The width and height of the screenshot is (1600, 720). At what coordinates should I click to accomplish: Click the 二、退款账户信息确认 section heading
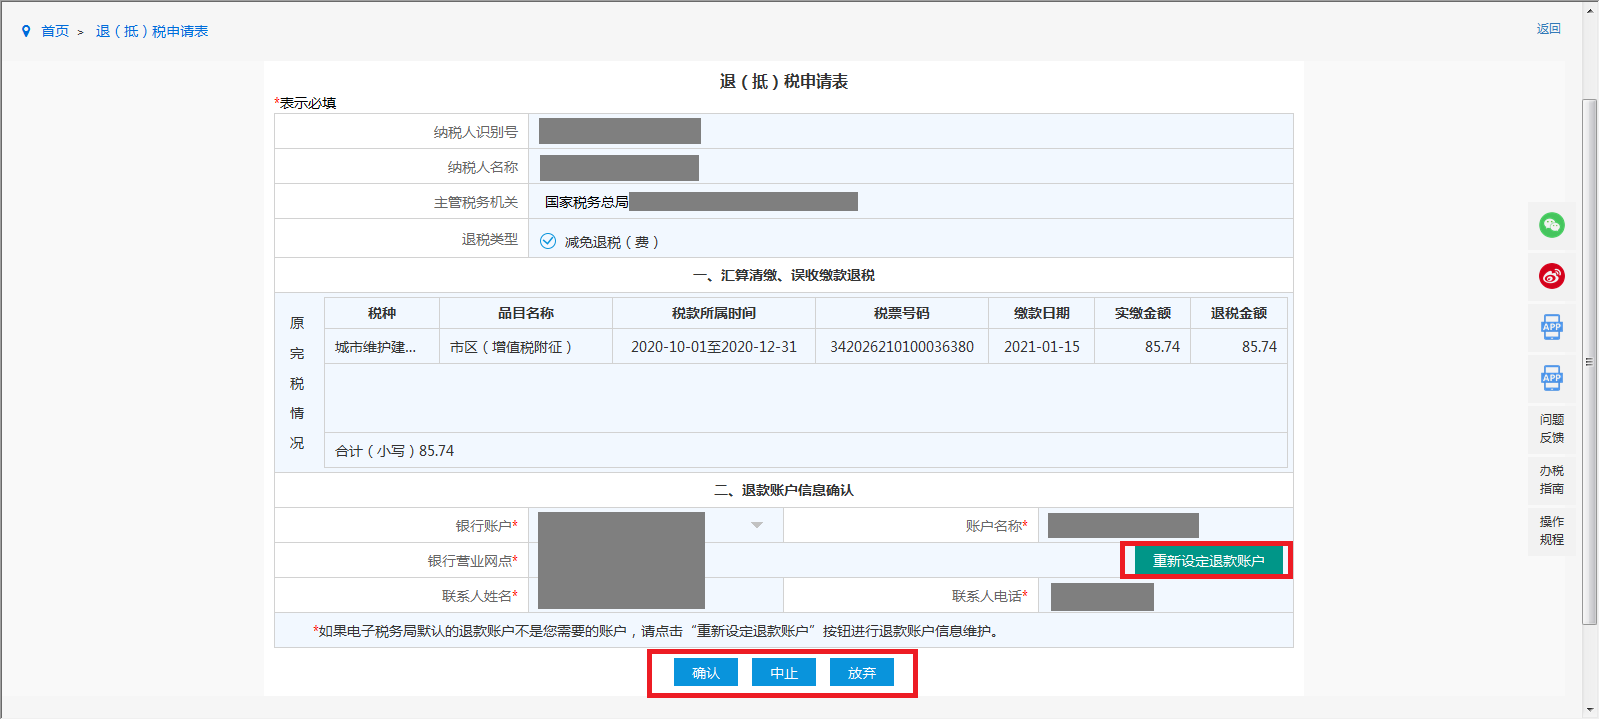click(x=784, y=490)
